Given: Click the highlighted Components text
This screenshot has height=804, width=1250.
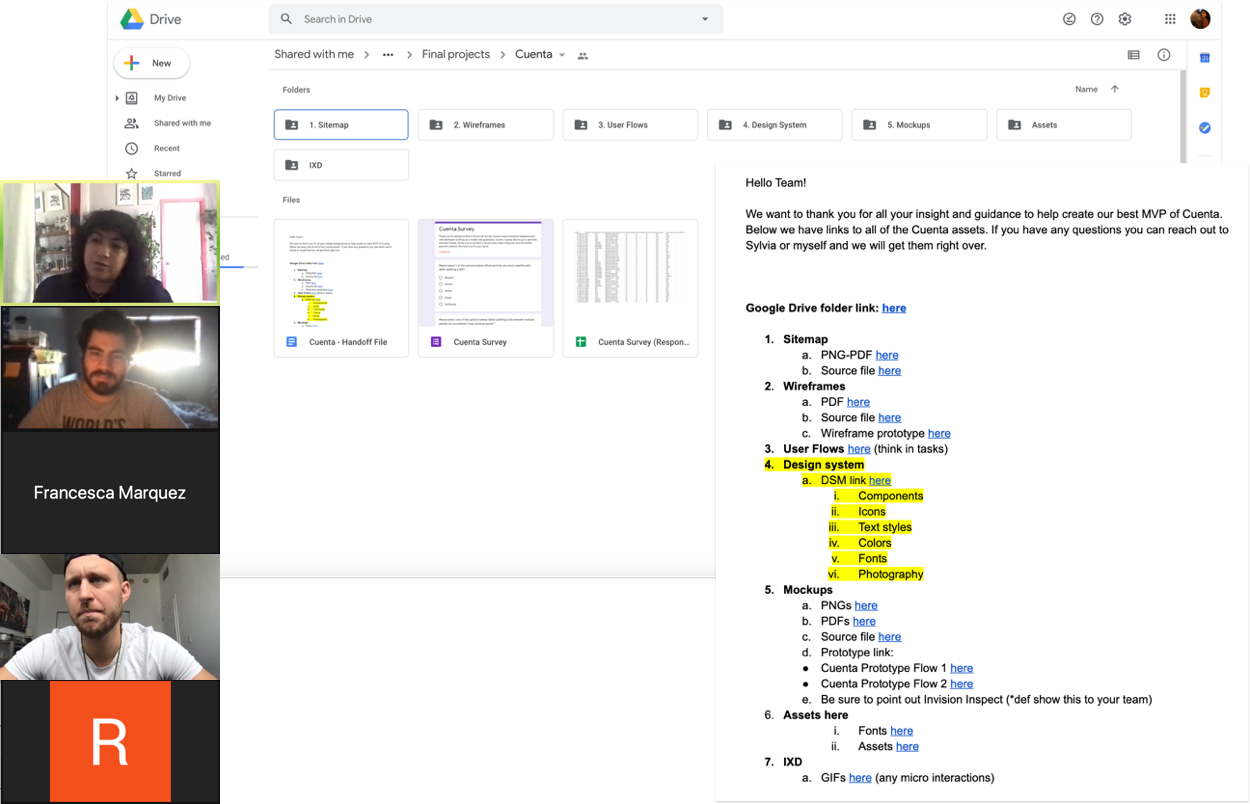Looking at the screenshot, I should [890, 496].
